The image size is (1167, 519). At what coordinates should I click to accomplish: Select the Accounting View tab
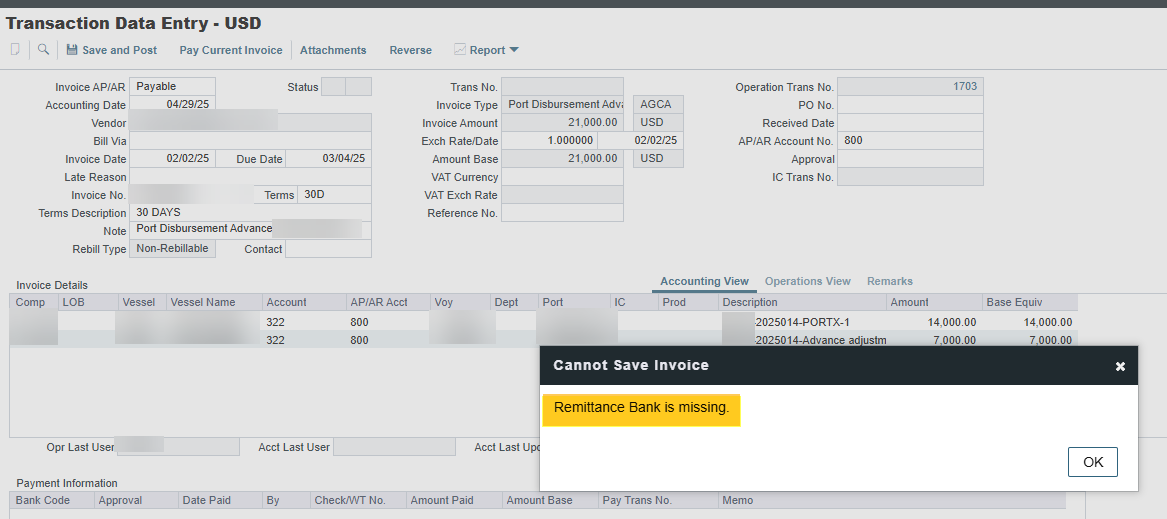pyautogui.click(x=704, y=282)
